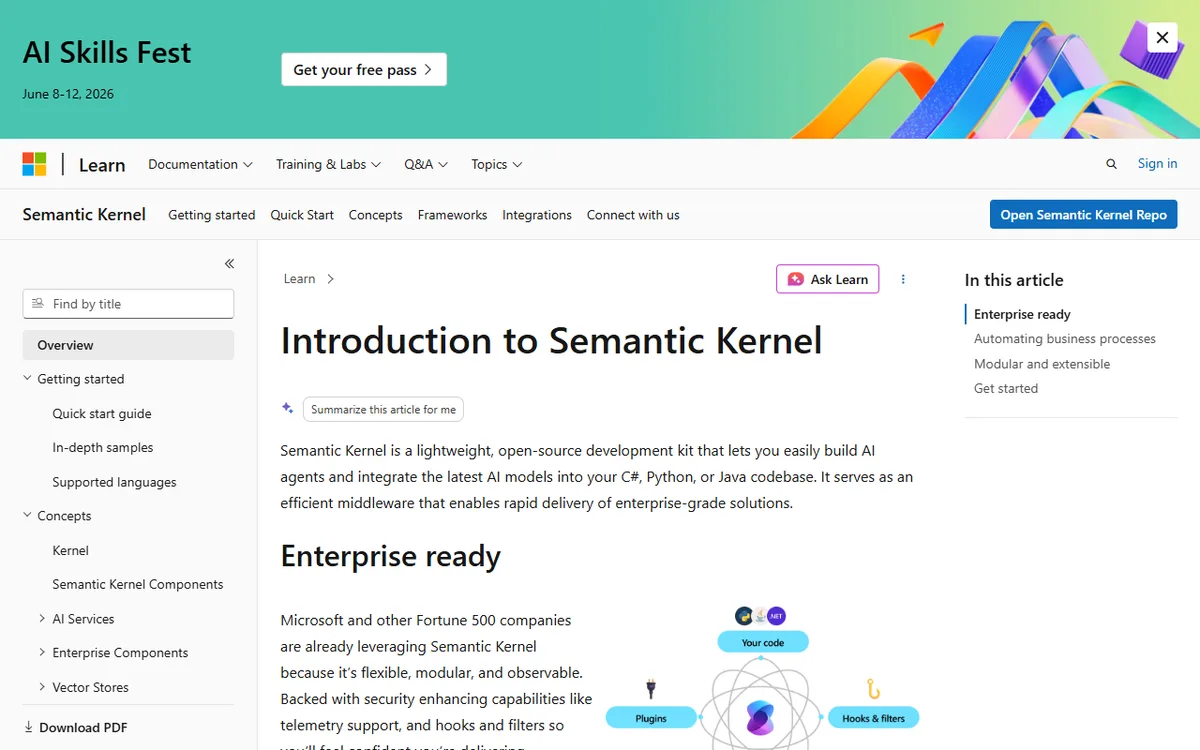
Task: Open the more actions ellipsis menu
Action: click(903, 279)
